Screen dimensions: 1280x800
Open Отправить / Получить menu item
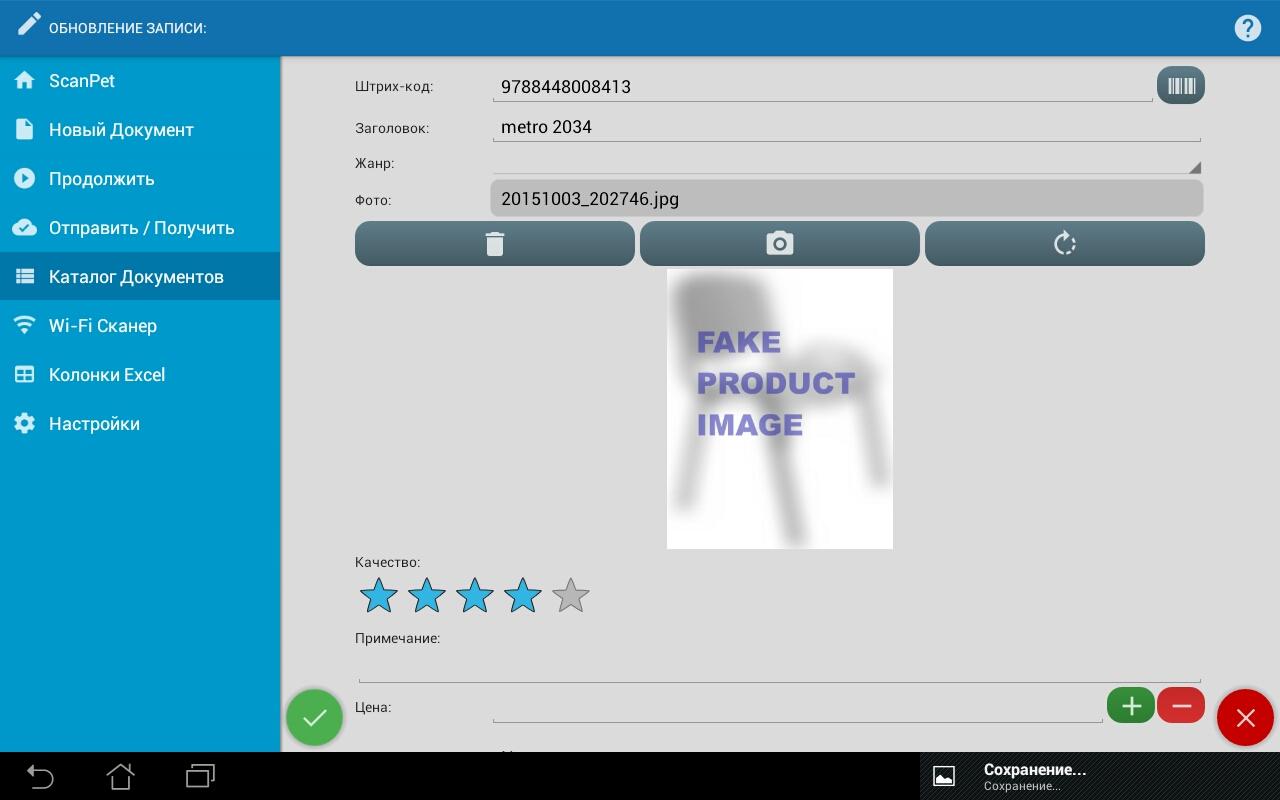point(140,228)
